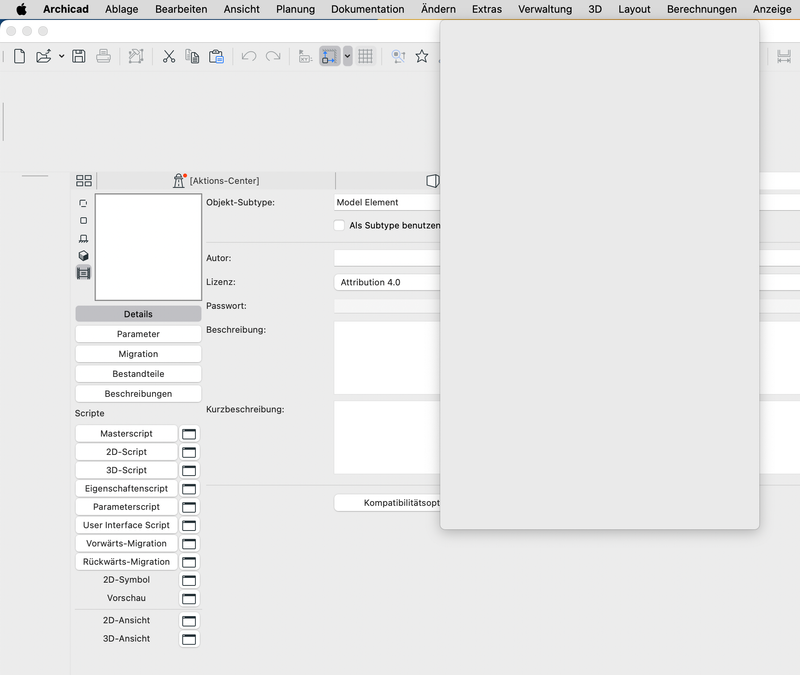Open Vorschau in a separate window icon

189,598
